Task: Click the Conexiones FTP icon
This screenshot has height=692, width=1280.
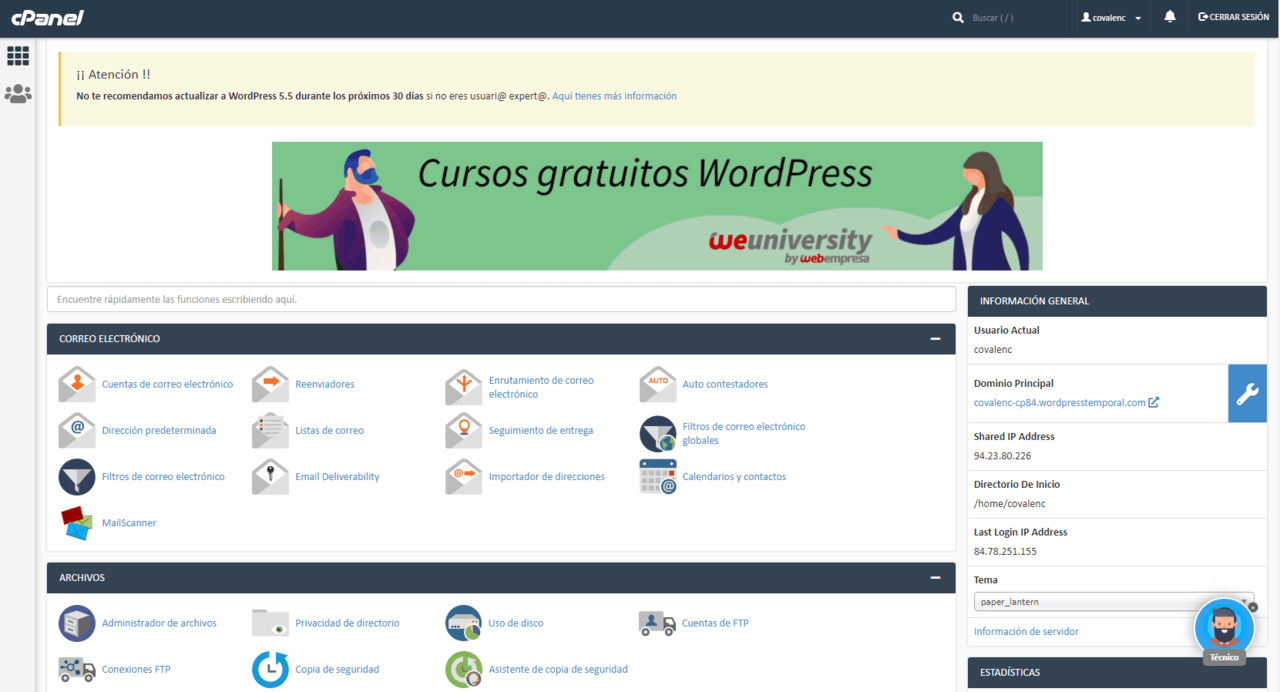Action: click(77, 669)
